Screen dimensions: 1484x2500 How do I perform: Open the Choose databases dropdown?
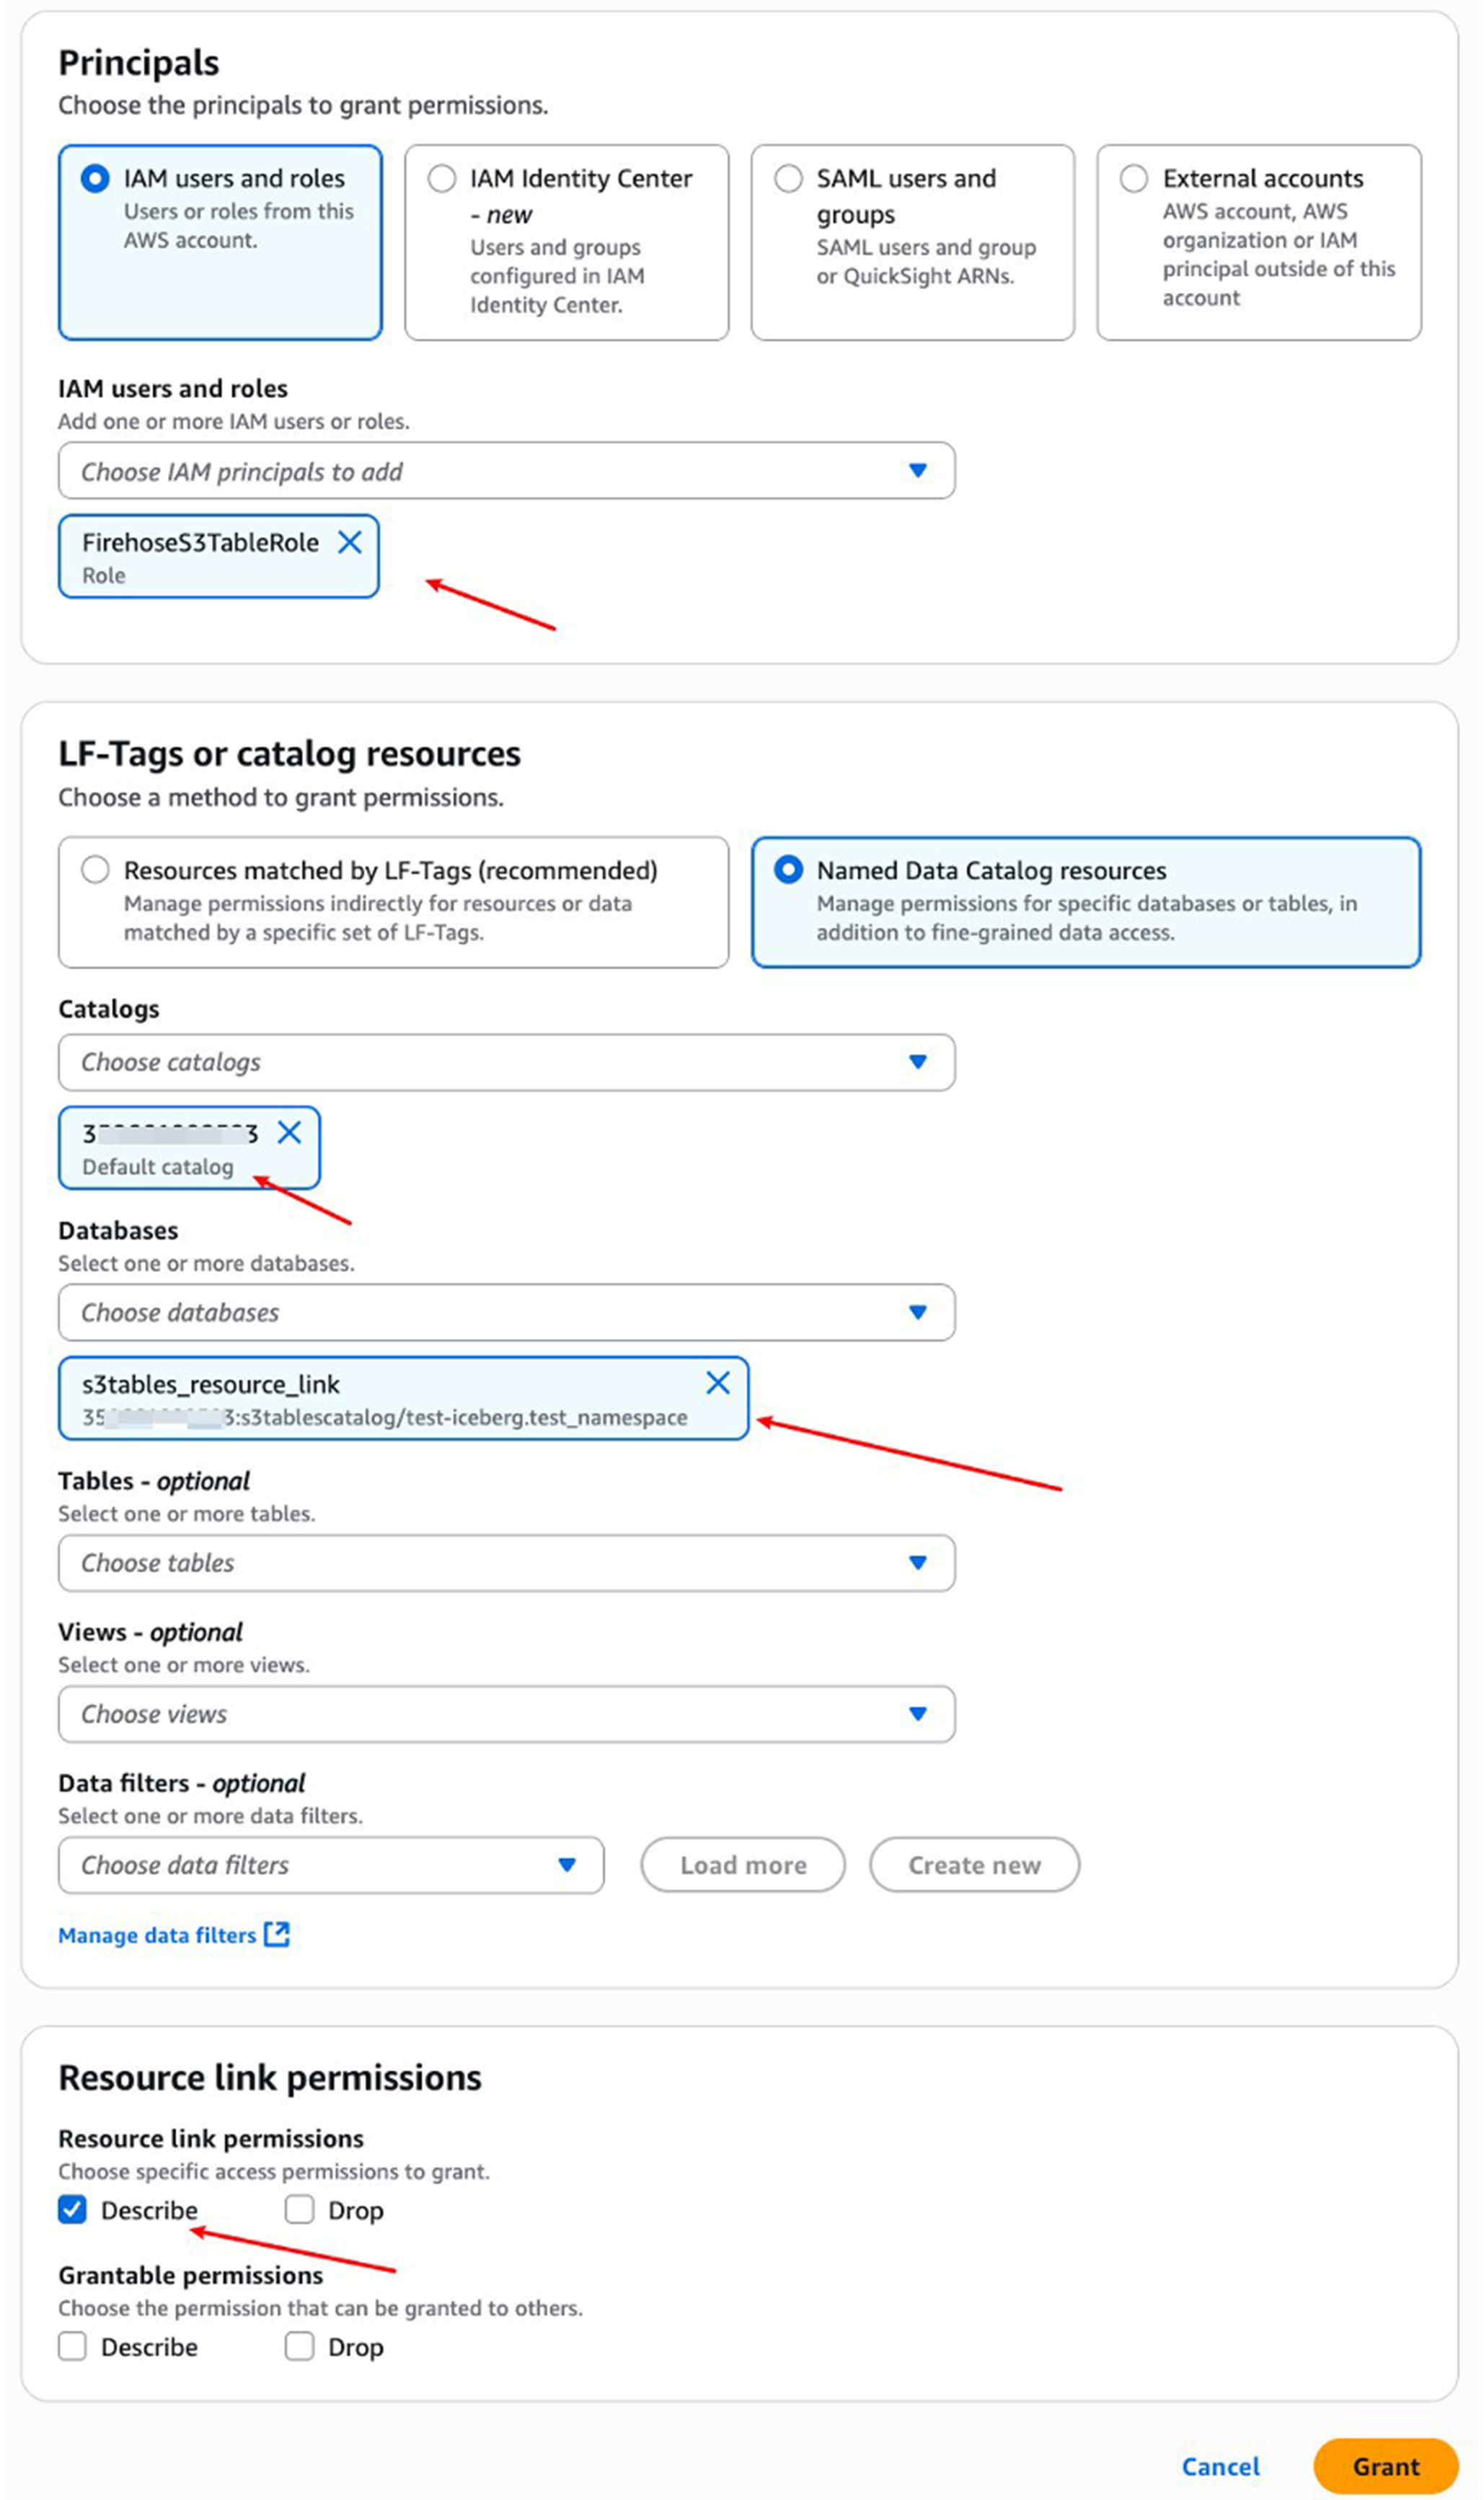(507, 1312)
